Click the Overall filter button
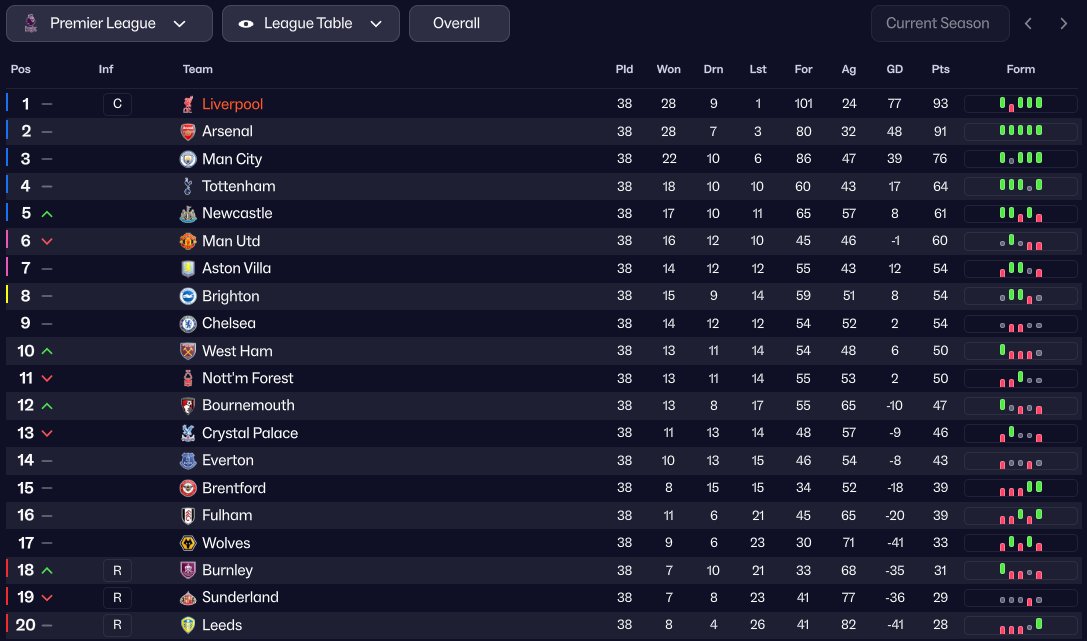The height and width of the screenshot is (641, 1087). (x=459, y=23)
